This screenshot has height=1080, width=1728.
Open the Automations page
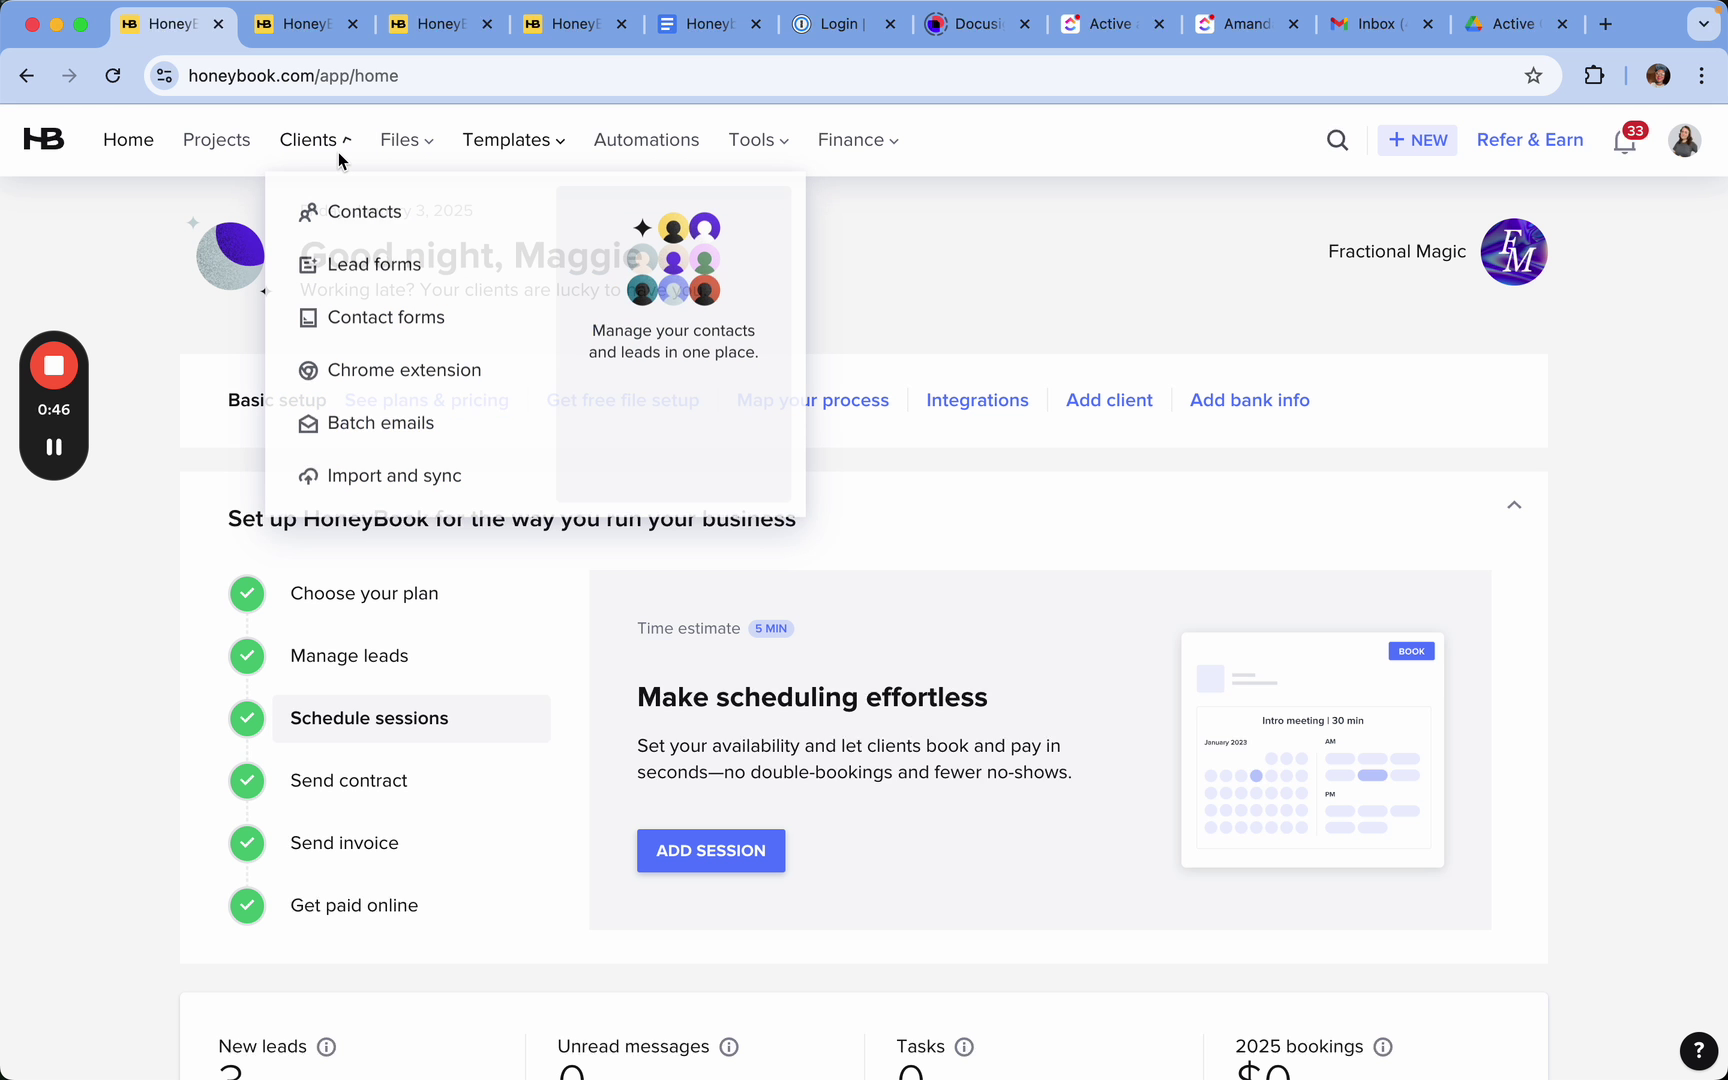646,140
